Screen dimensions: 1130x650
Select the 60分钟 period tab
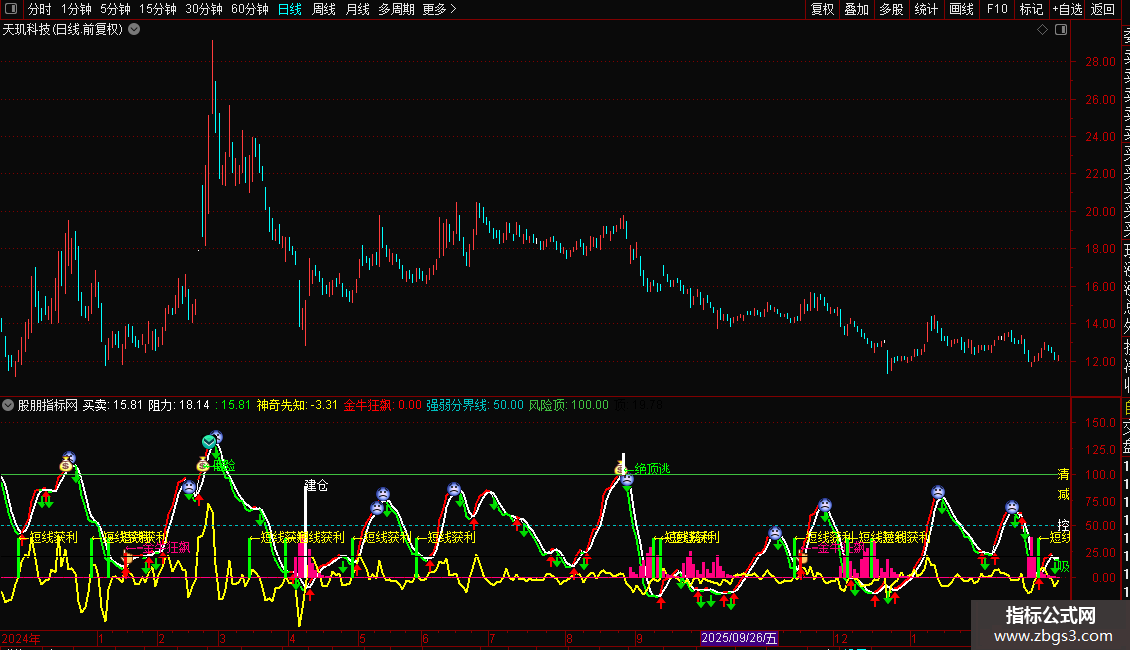[x=250, y=9]
